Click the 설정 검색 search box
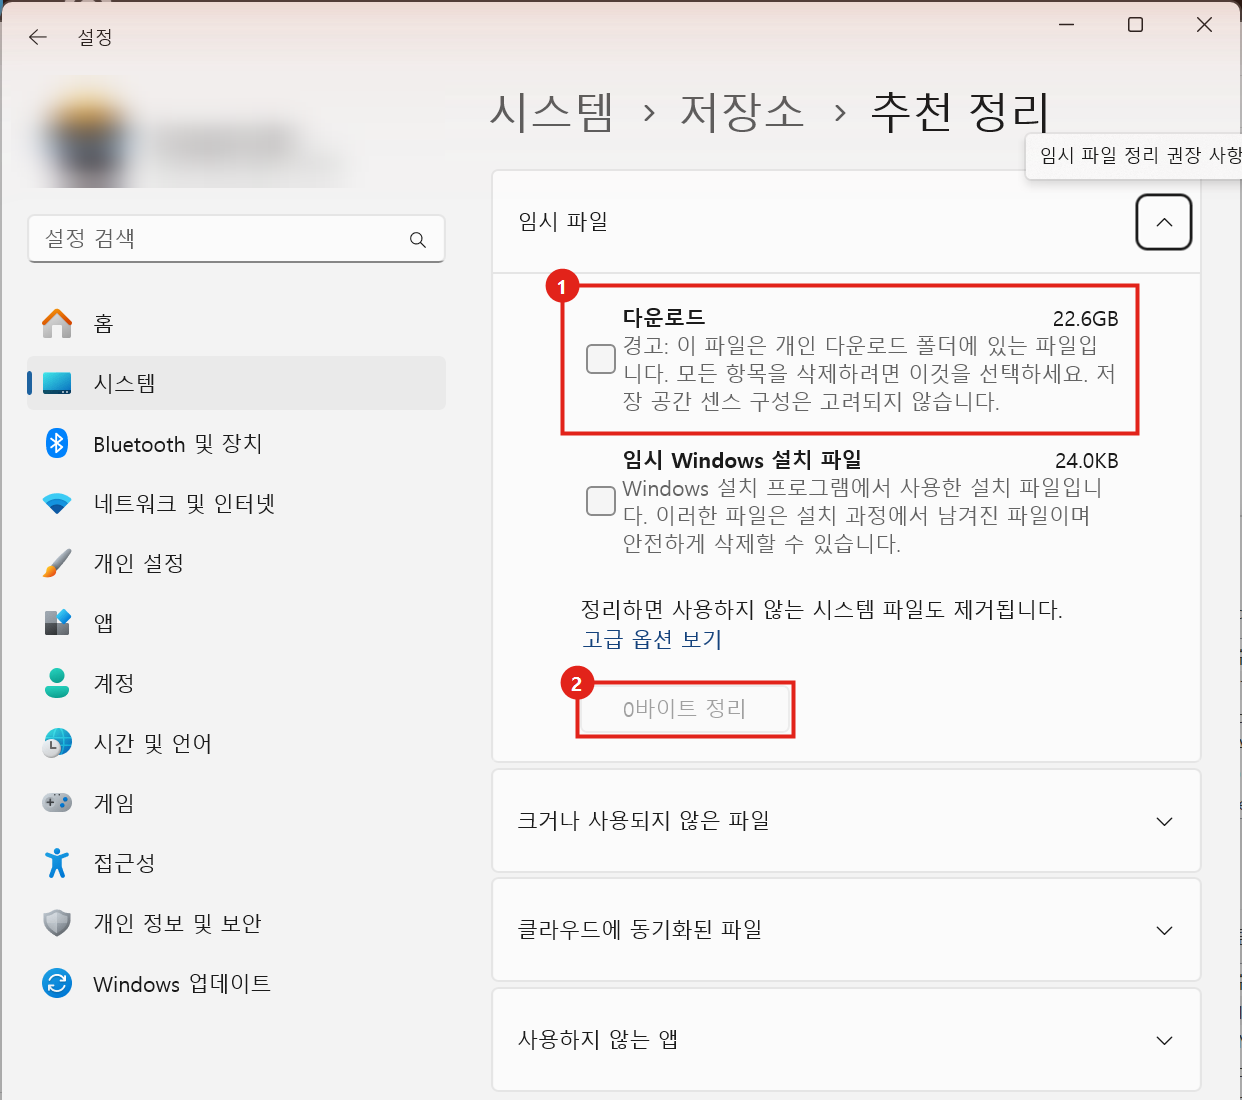This screenshot has width=1242, height=1100. (x=236, y=239)
